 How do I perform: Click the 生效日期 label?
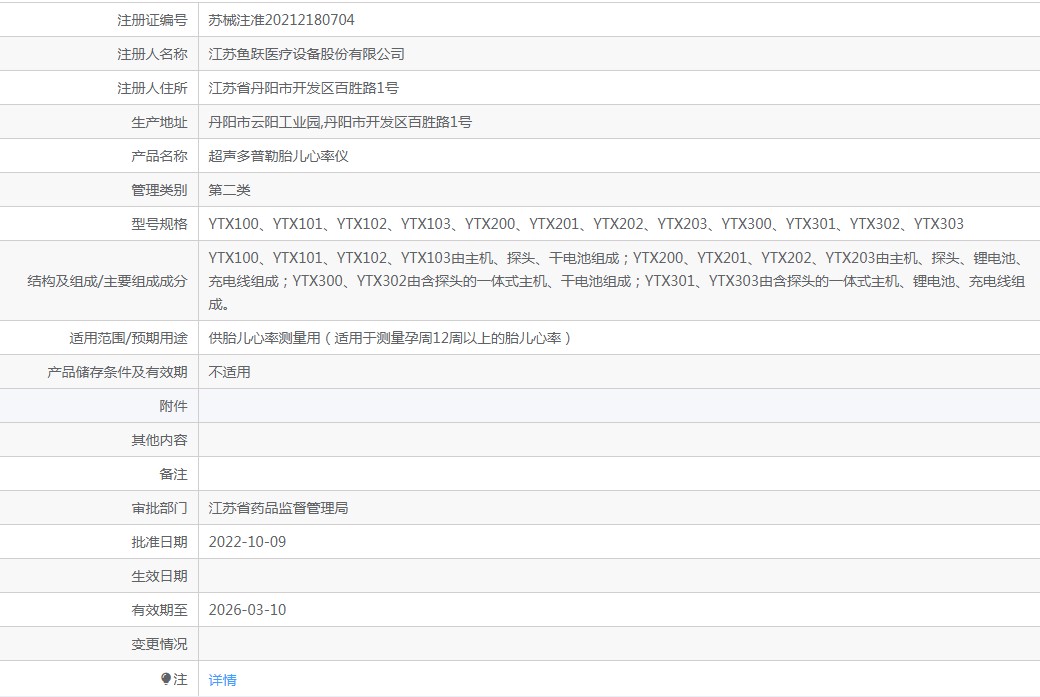159,576
